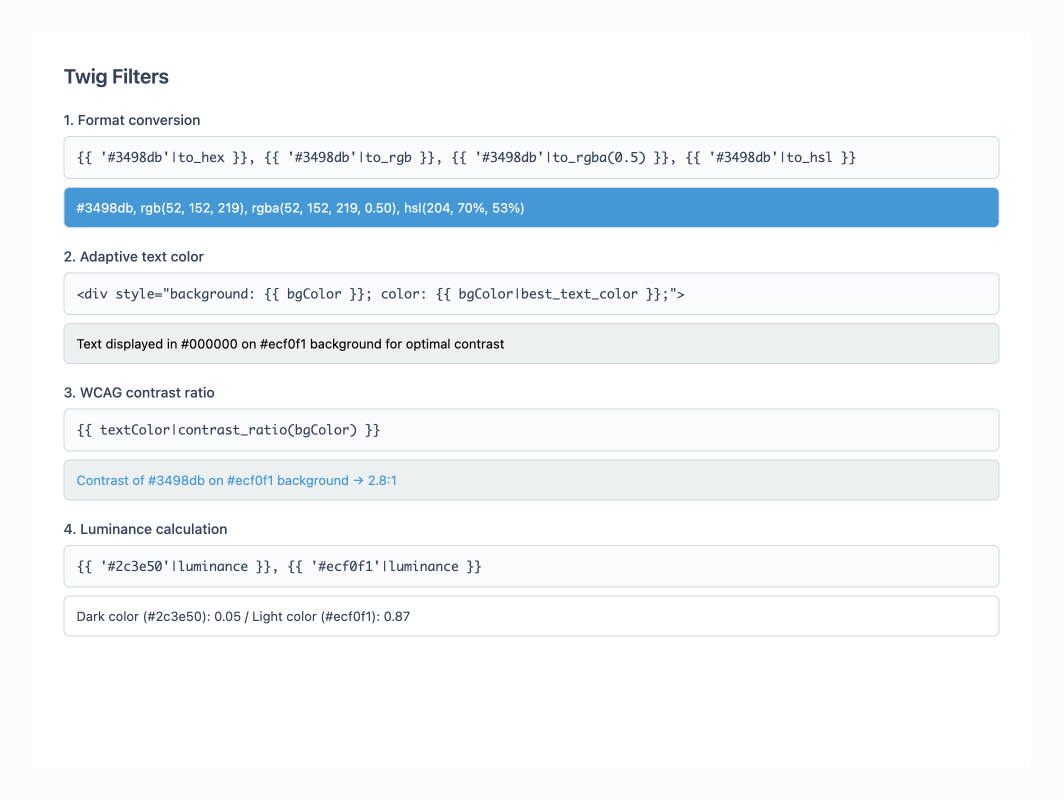Click the Twig Filters page heading
The image size is (1064, 800).
click(116, 77)
